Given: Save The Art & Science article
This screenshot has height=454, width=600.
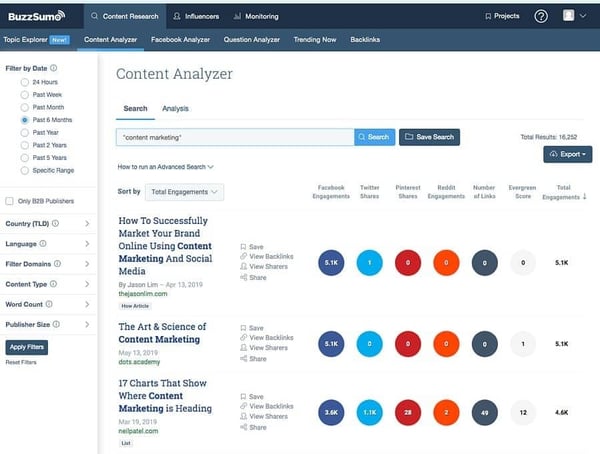Looking at the screenshot, I should click(x=252, y=328).
